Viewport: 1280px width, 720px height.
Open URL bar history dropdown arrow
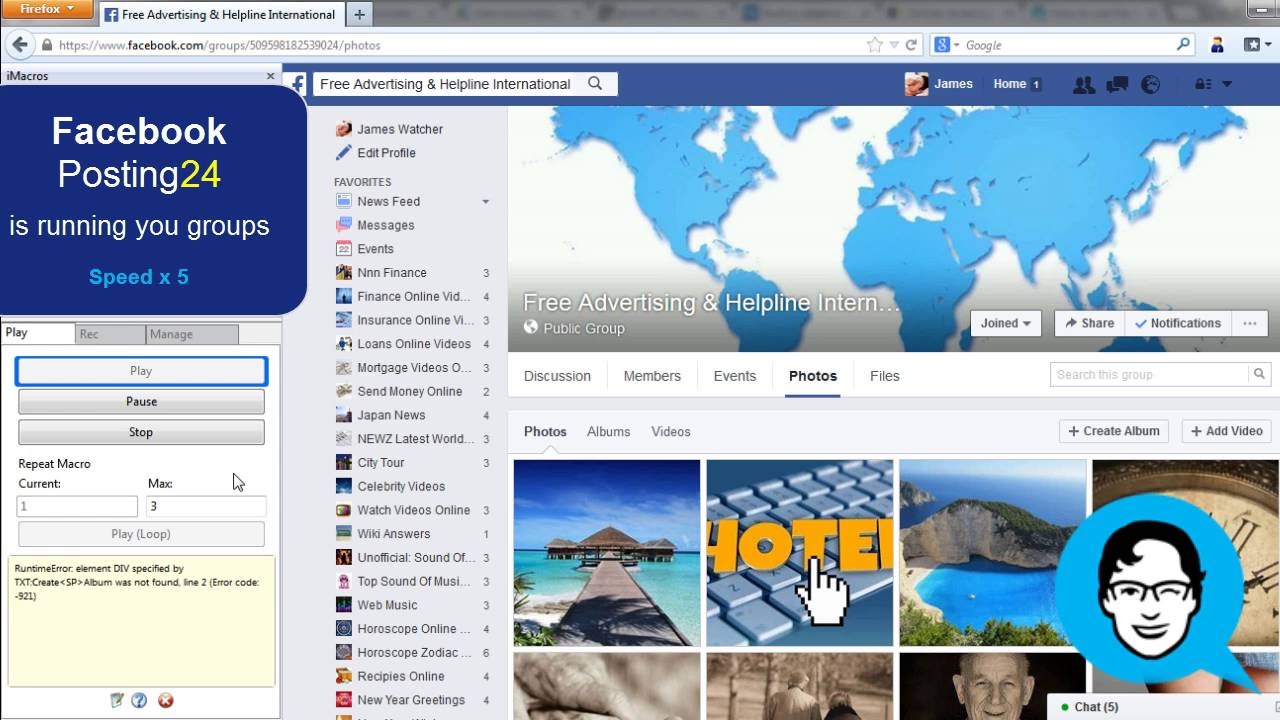(x=894, y=45)
